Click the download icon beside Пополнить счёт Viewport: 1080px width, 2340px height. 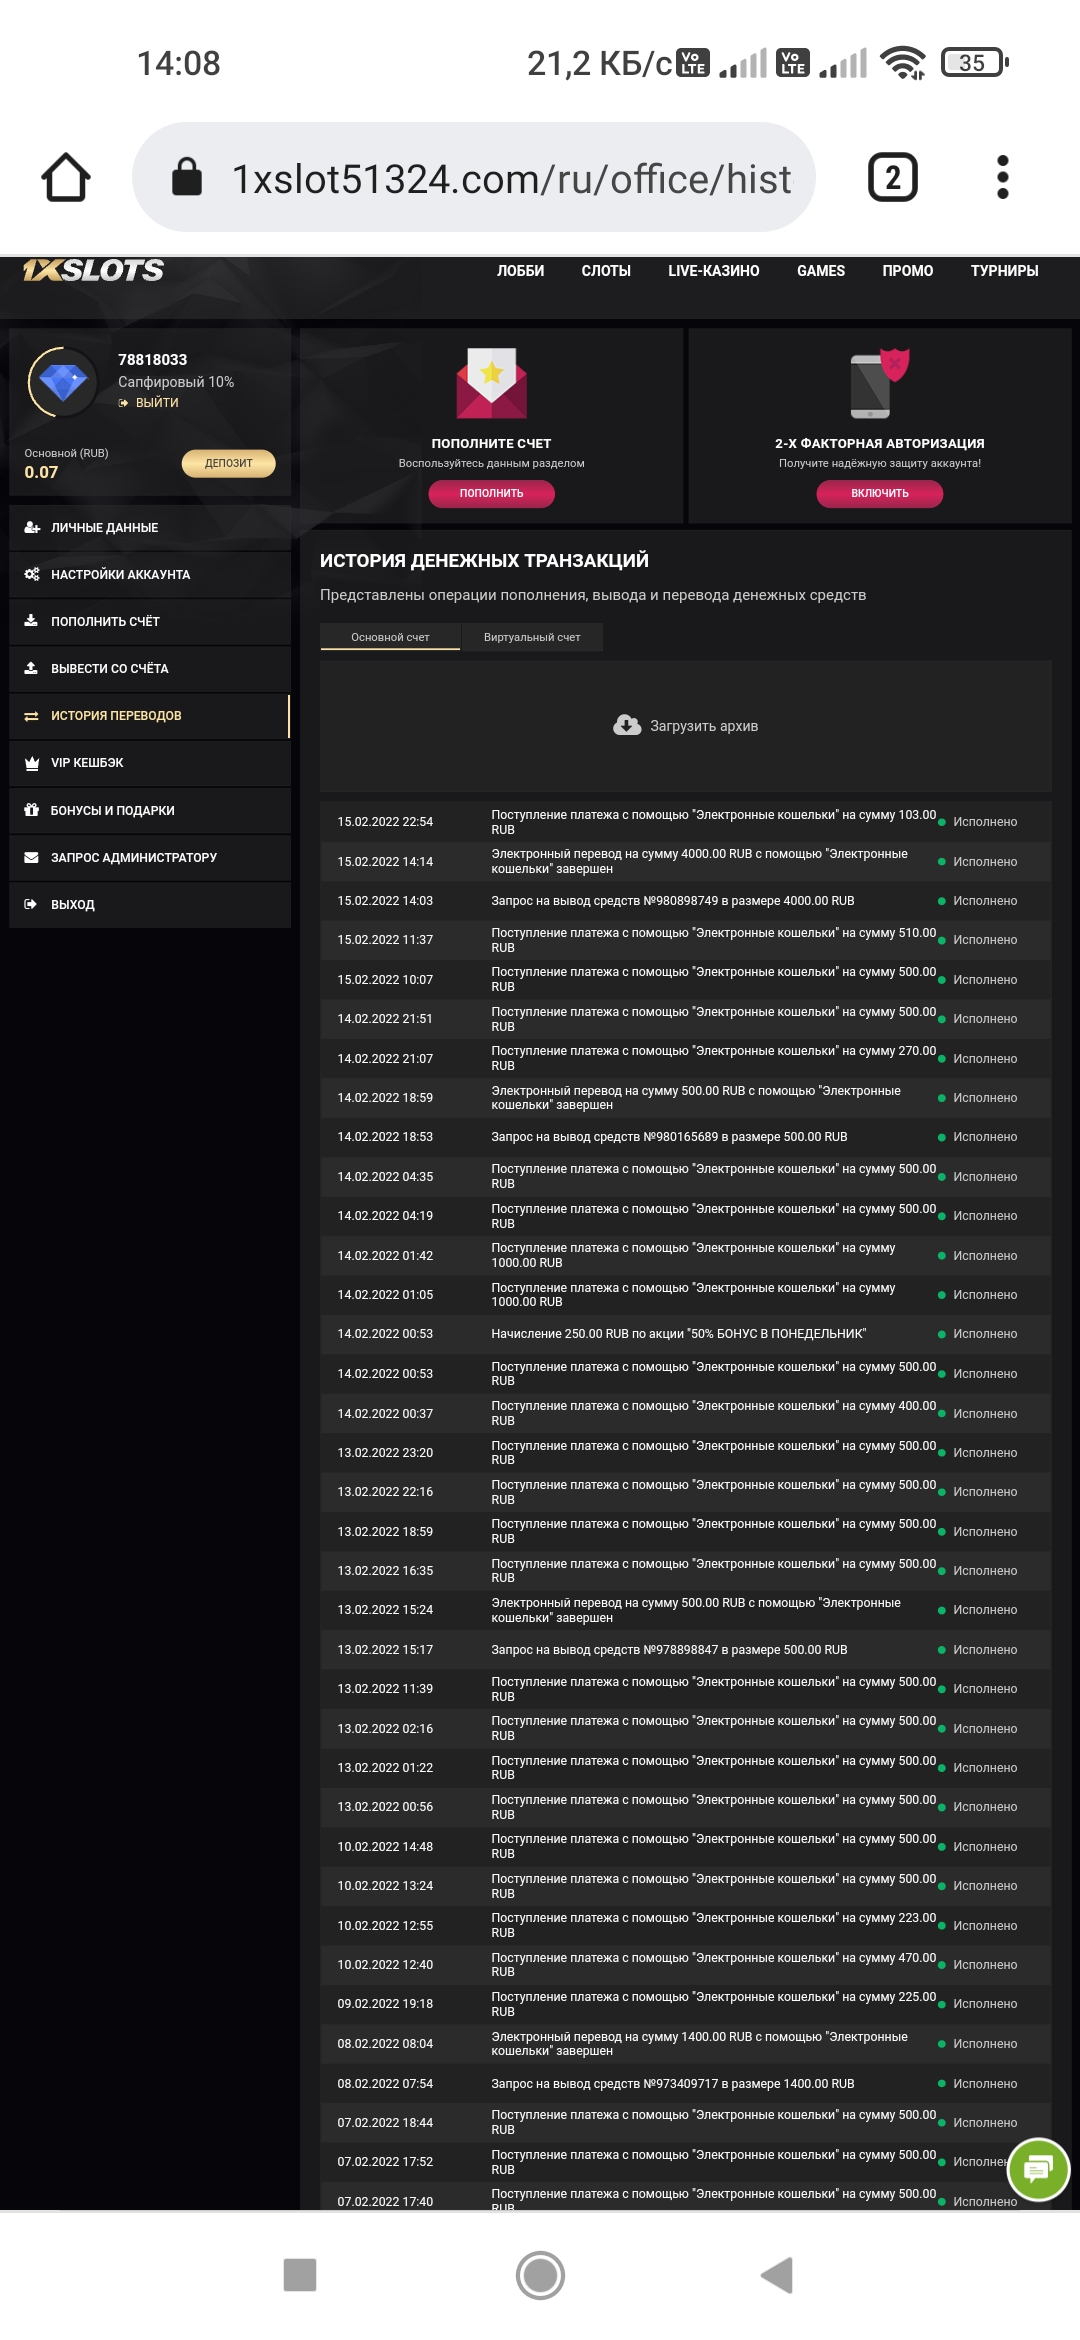pyautogui.click(x=31, y=621)
